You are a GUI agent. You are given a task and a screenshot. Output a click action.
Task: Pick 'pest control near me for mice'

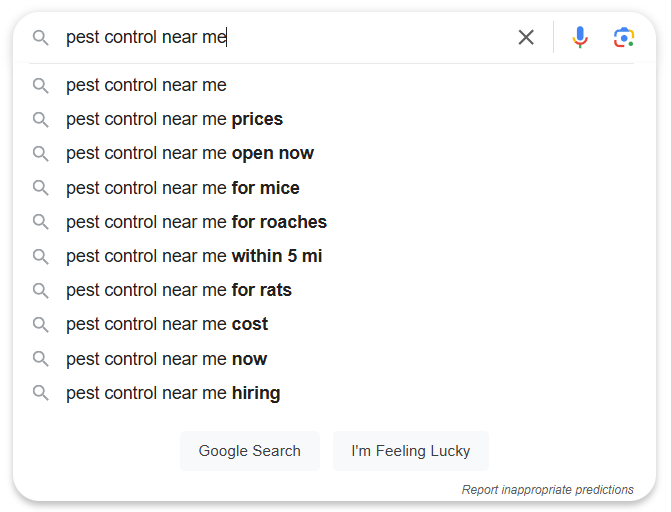[334, 188]
